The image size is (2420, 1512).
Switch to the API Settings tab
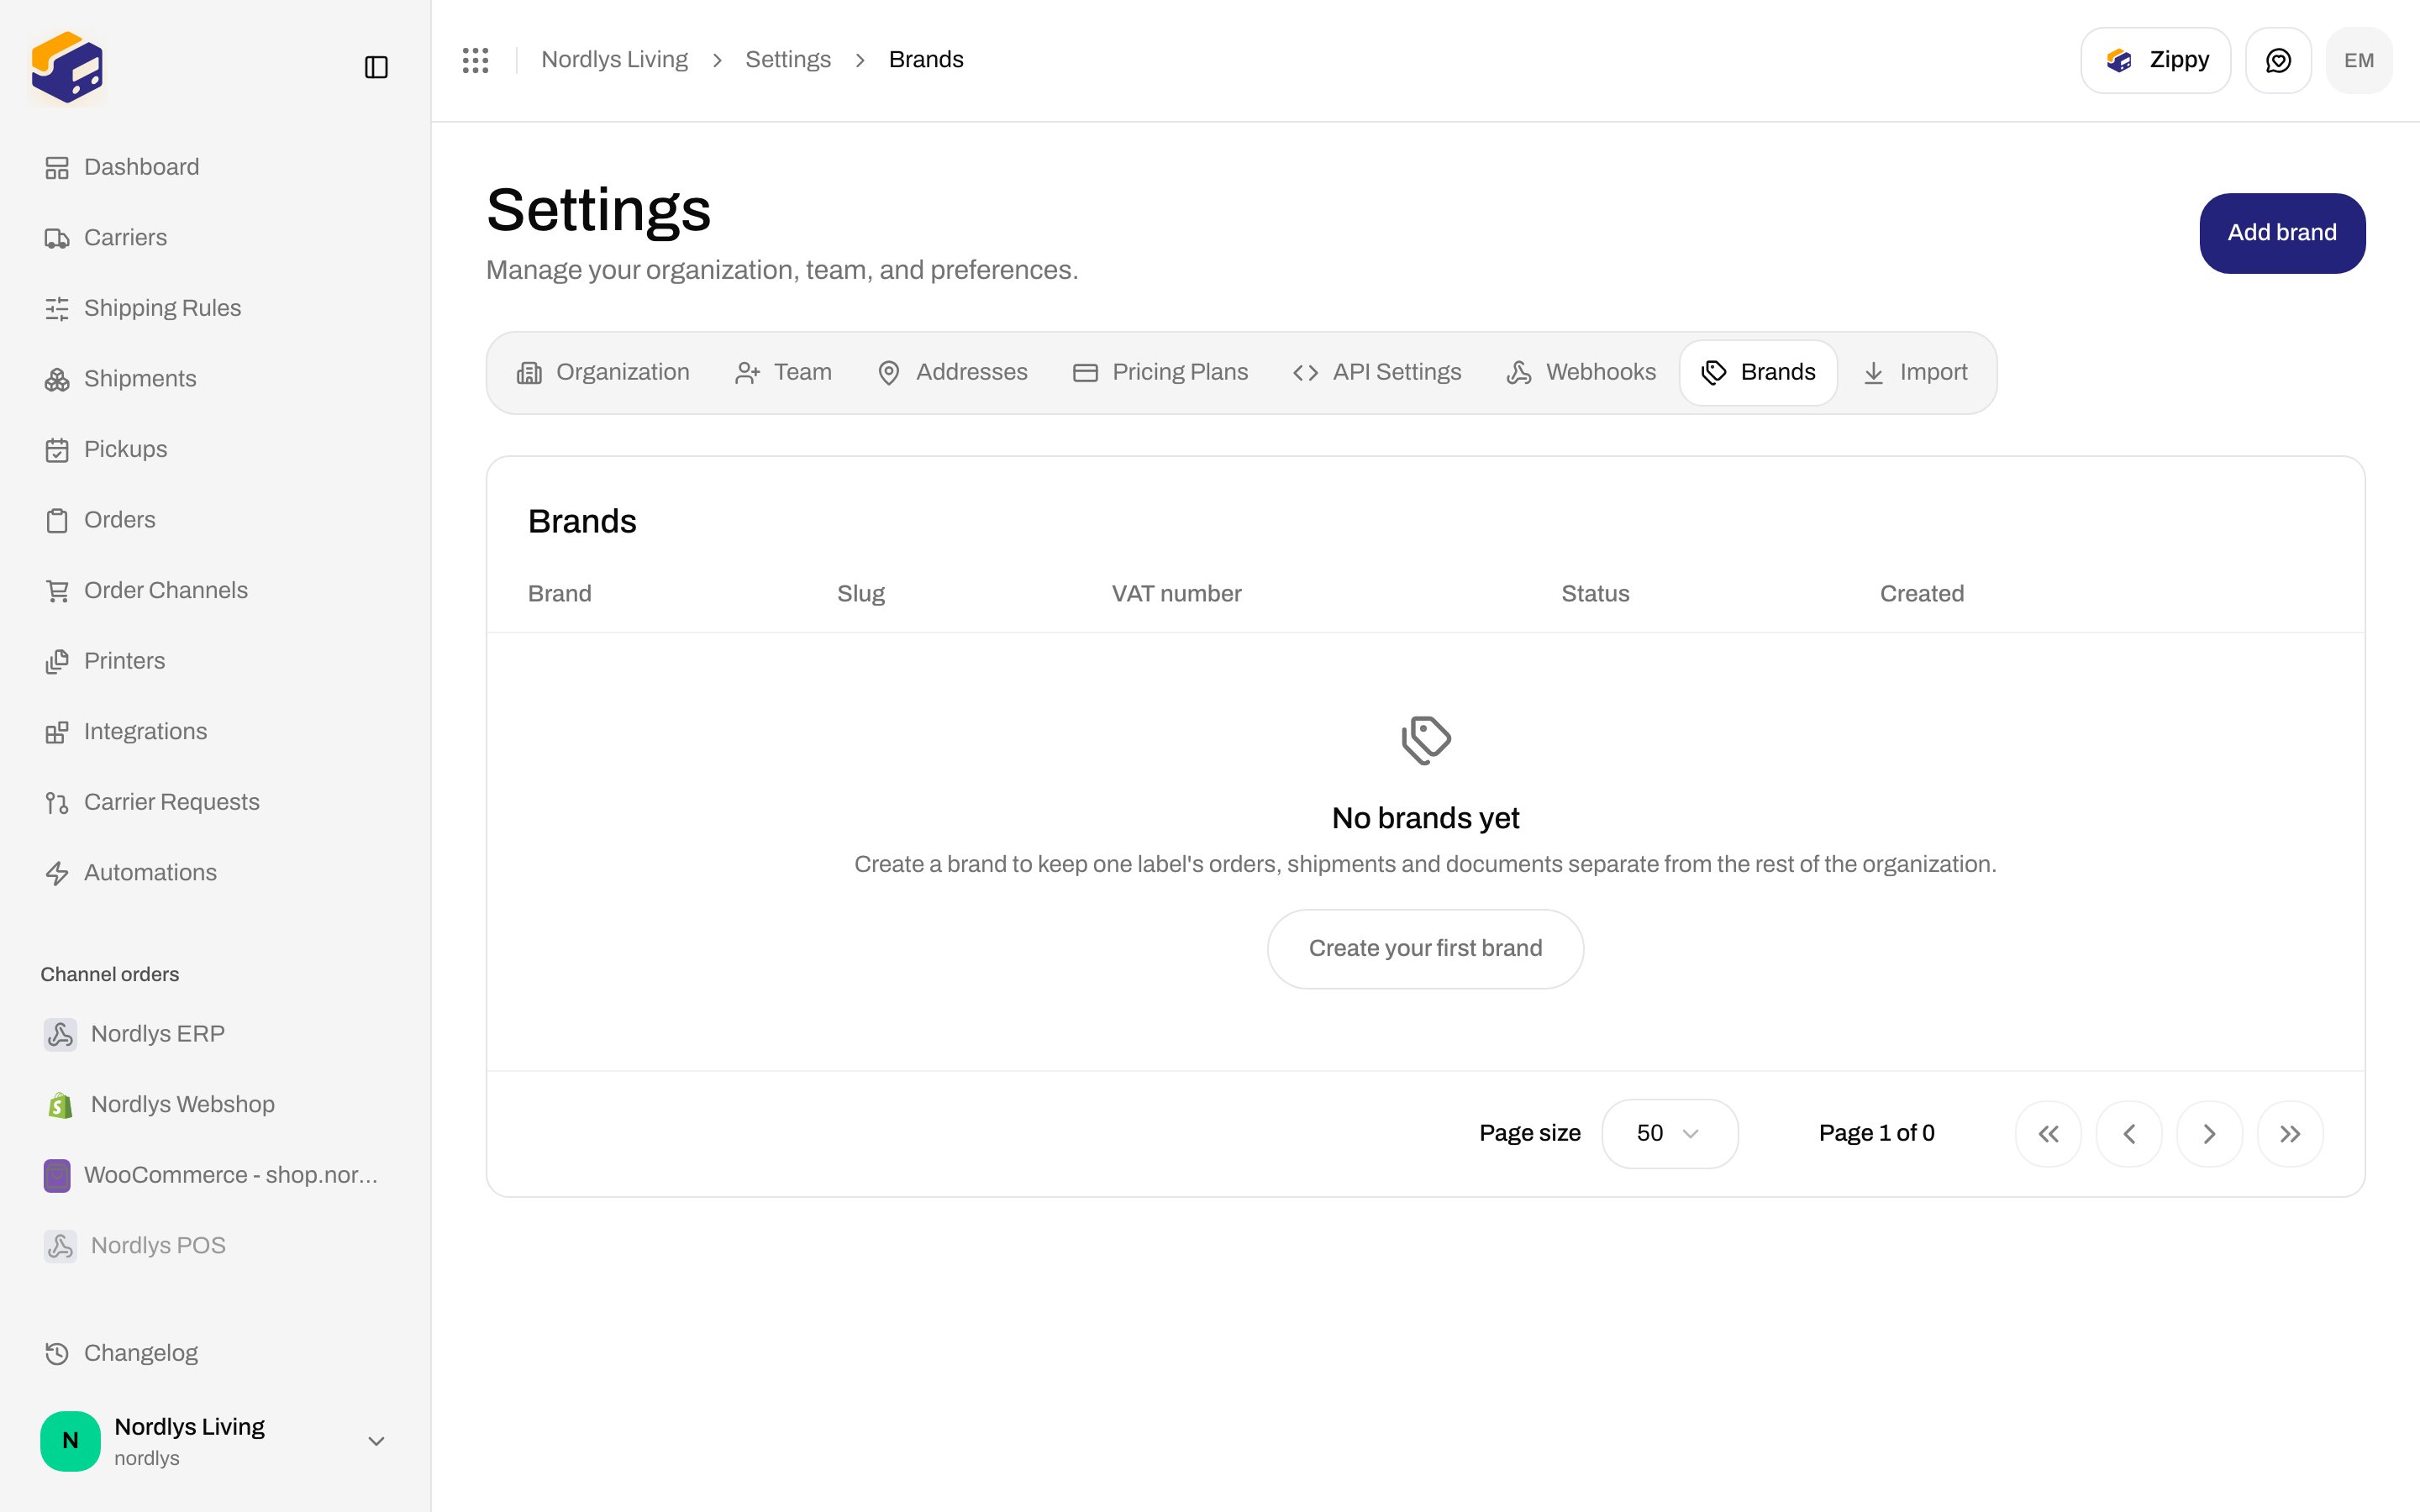tap(1377, 373)
